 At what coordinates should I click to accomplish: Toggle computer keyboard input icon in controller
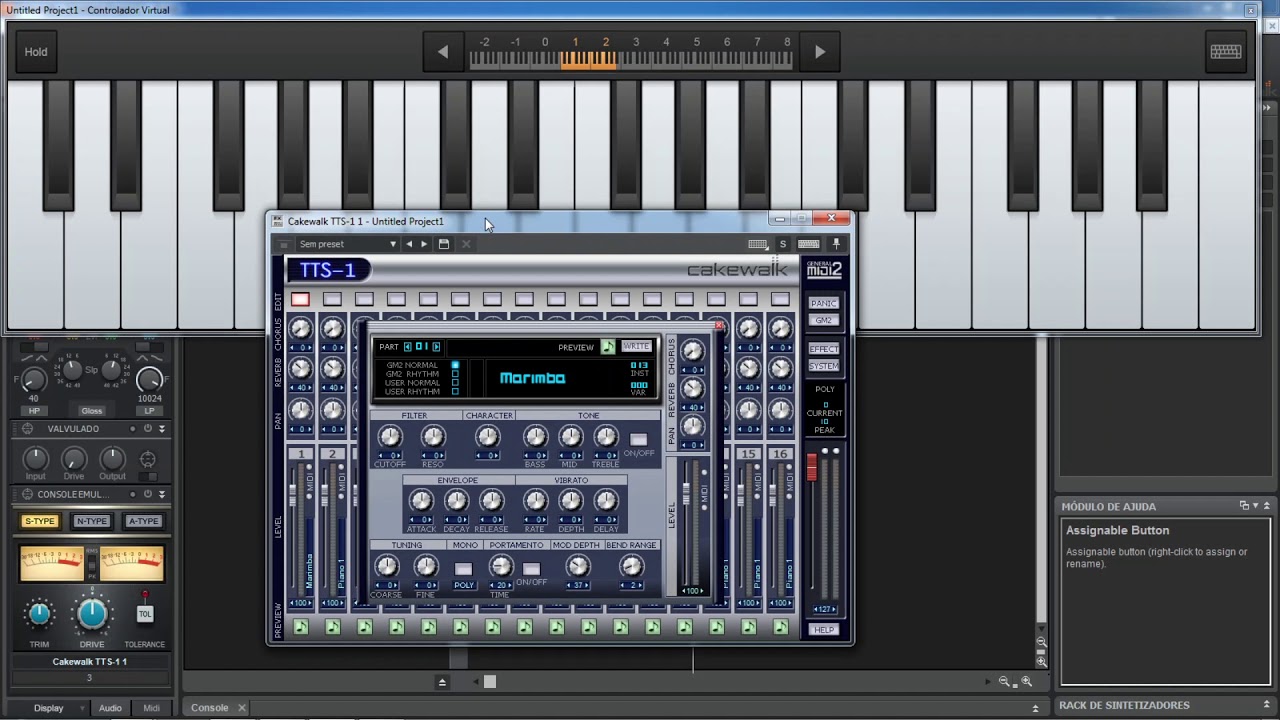coord(1226,52)
